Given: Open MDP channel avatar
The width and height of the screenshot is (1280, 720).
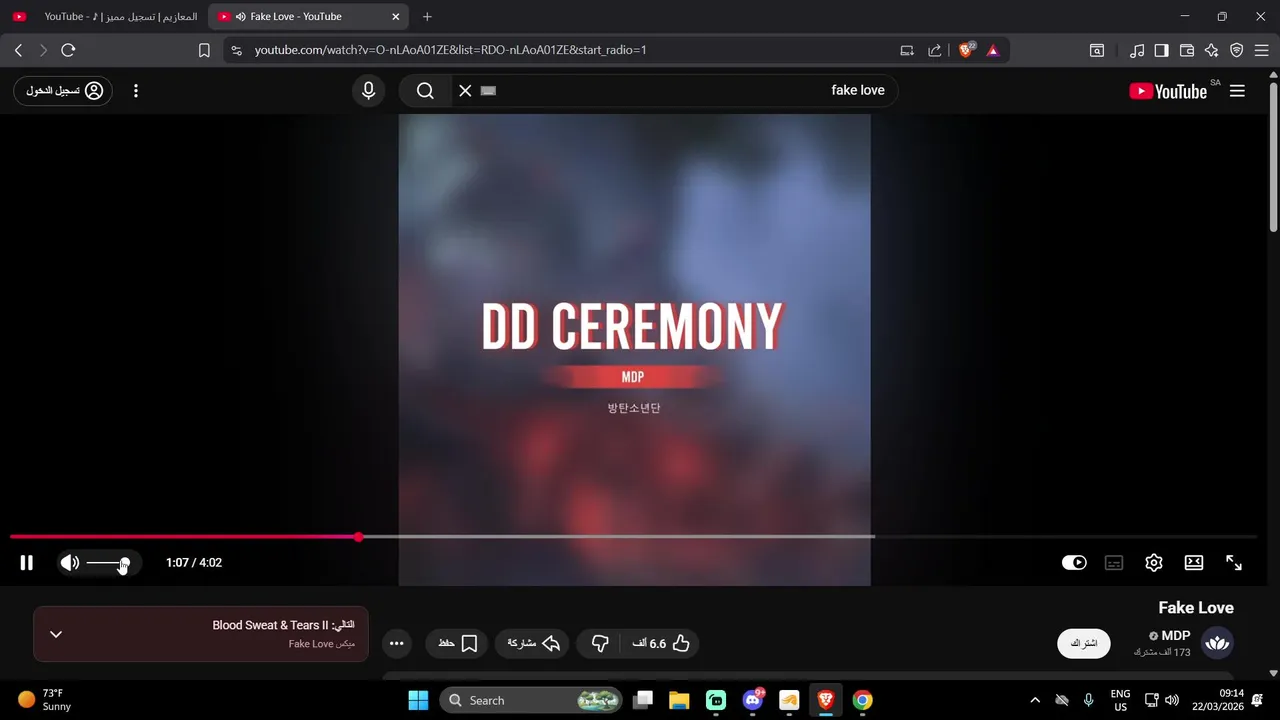Looking at the screenshot, I should 1217,643.
